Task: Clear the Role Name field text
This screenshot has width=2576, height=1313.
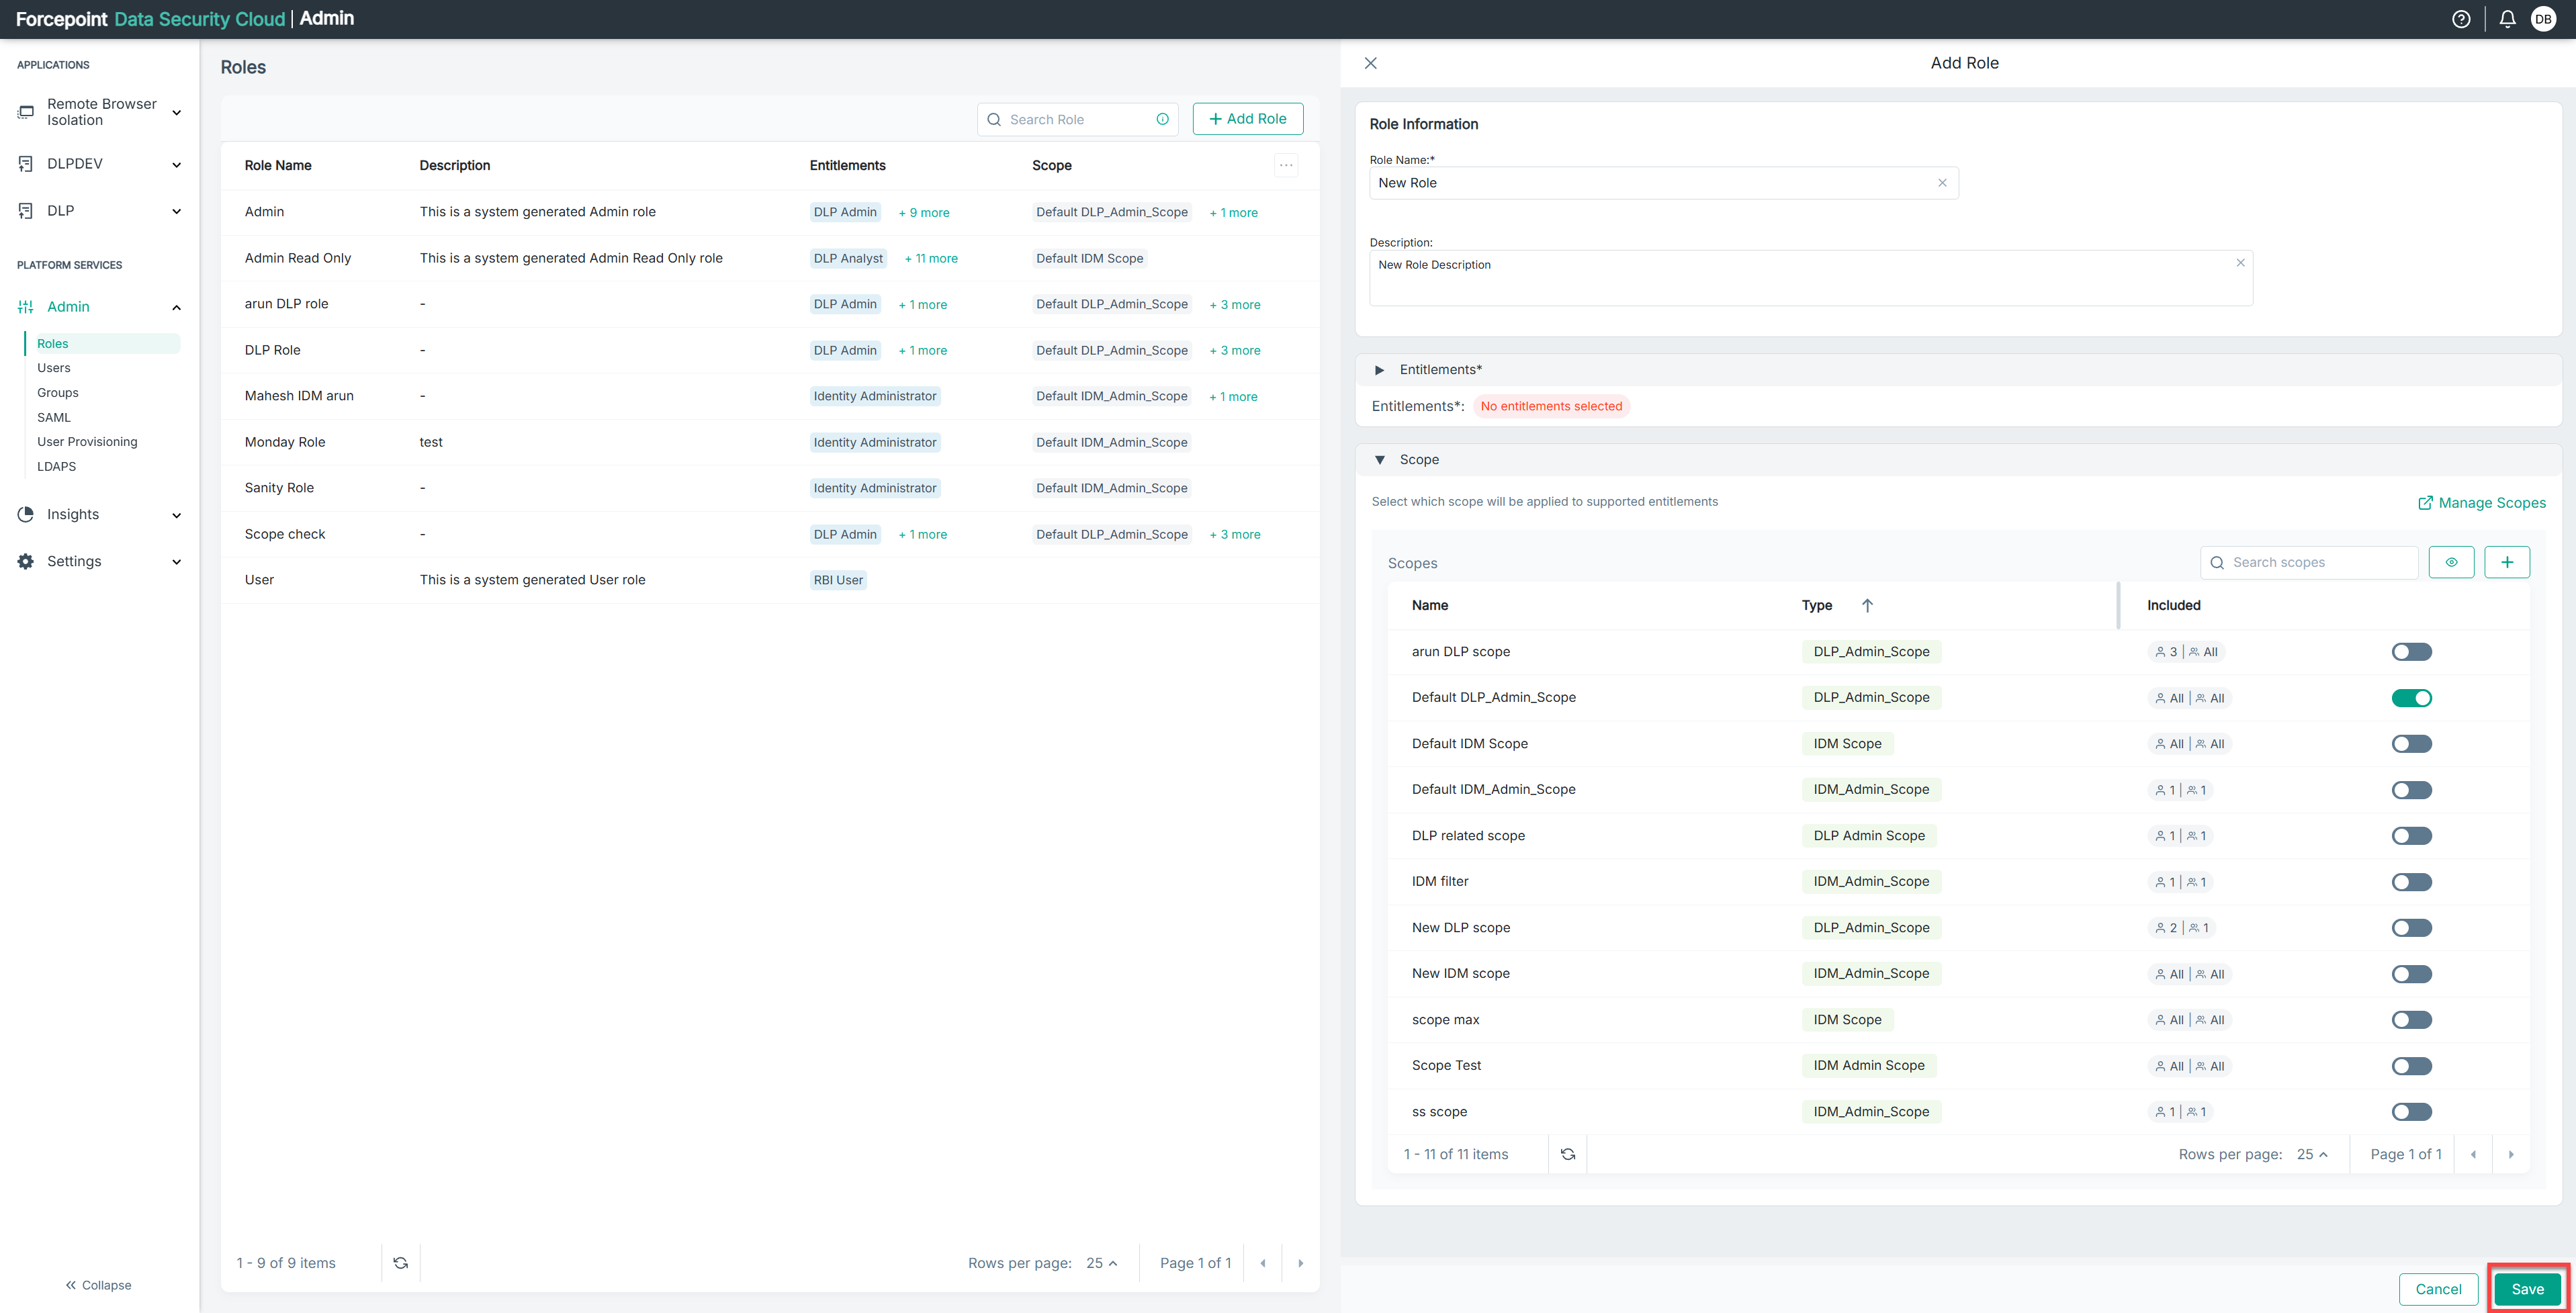Action: click(x=1942, y=183)
